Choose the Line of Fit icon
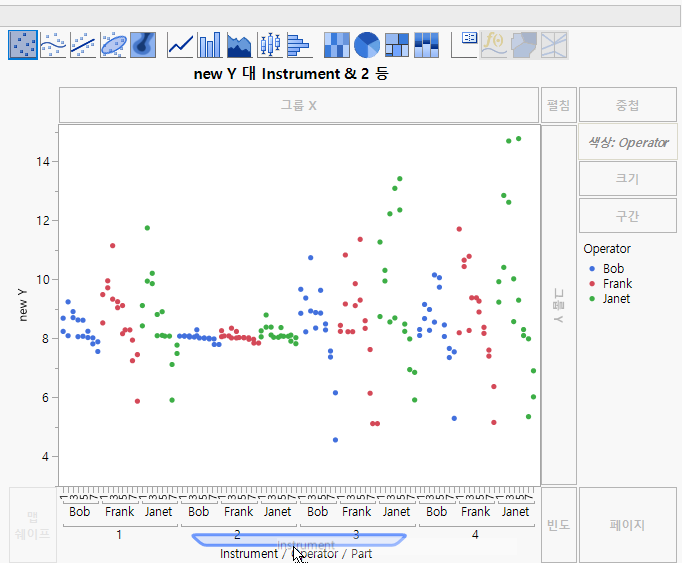682x563 pixels. pyautogui.click(x=83, y=45)
